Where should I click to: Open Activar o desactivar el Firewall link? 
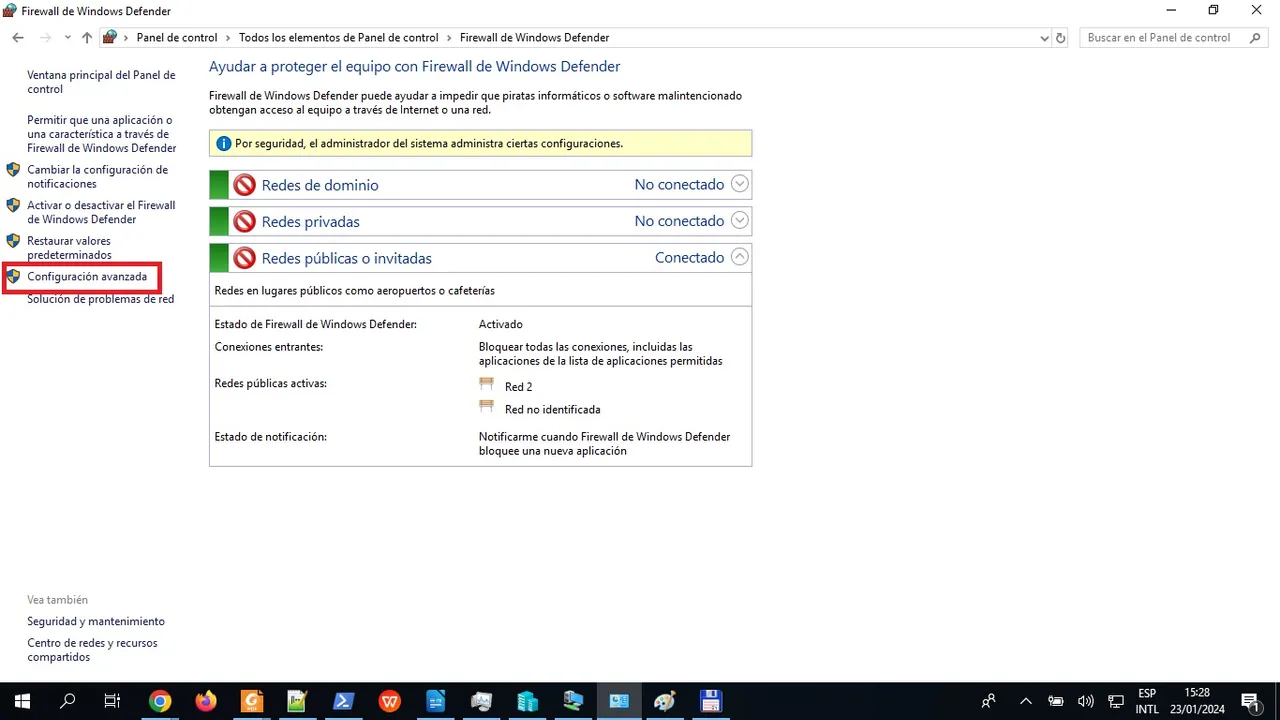tap(101, 212)
